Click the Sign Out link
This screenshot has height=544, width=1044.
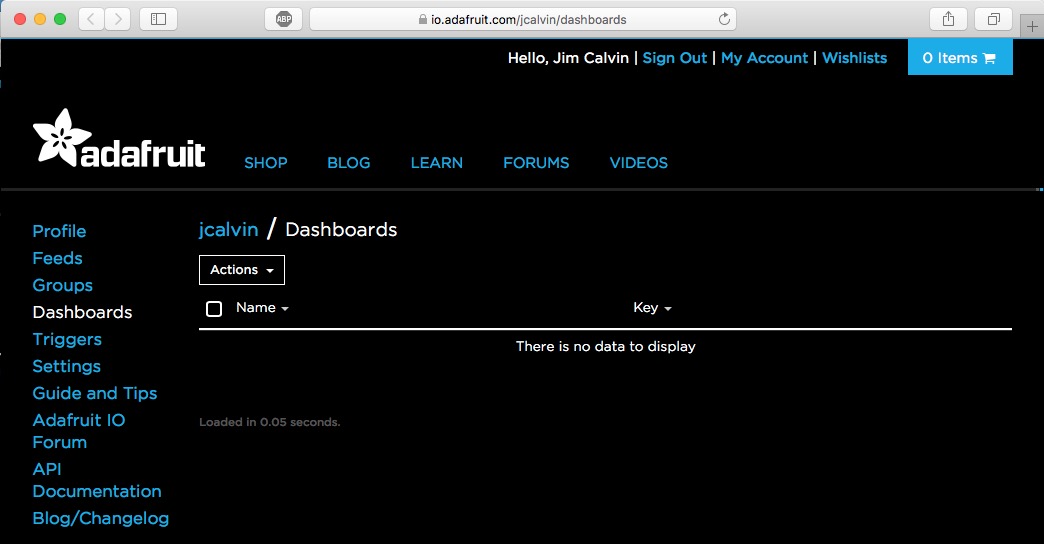[674, 58]
